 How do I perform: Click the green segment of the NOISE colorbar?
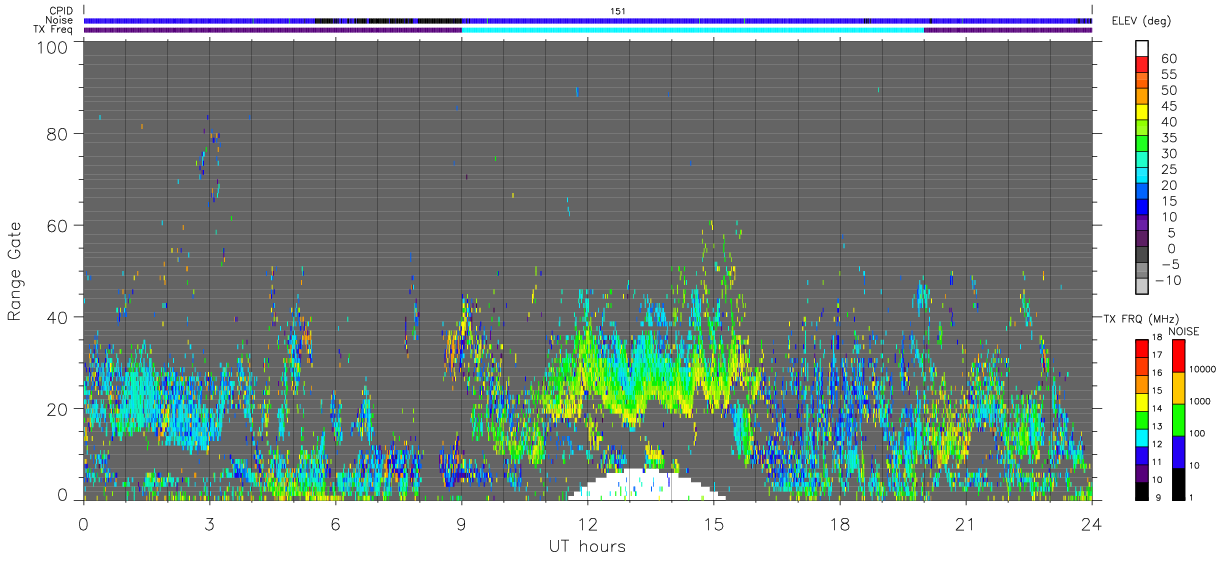coord(1178,420)
